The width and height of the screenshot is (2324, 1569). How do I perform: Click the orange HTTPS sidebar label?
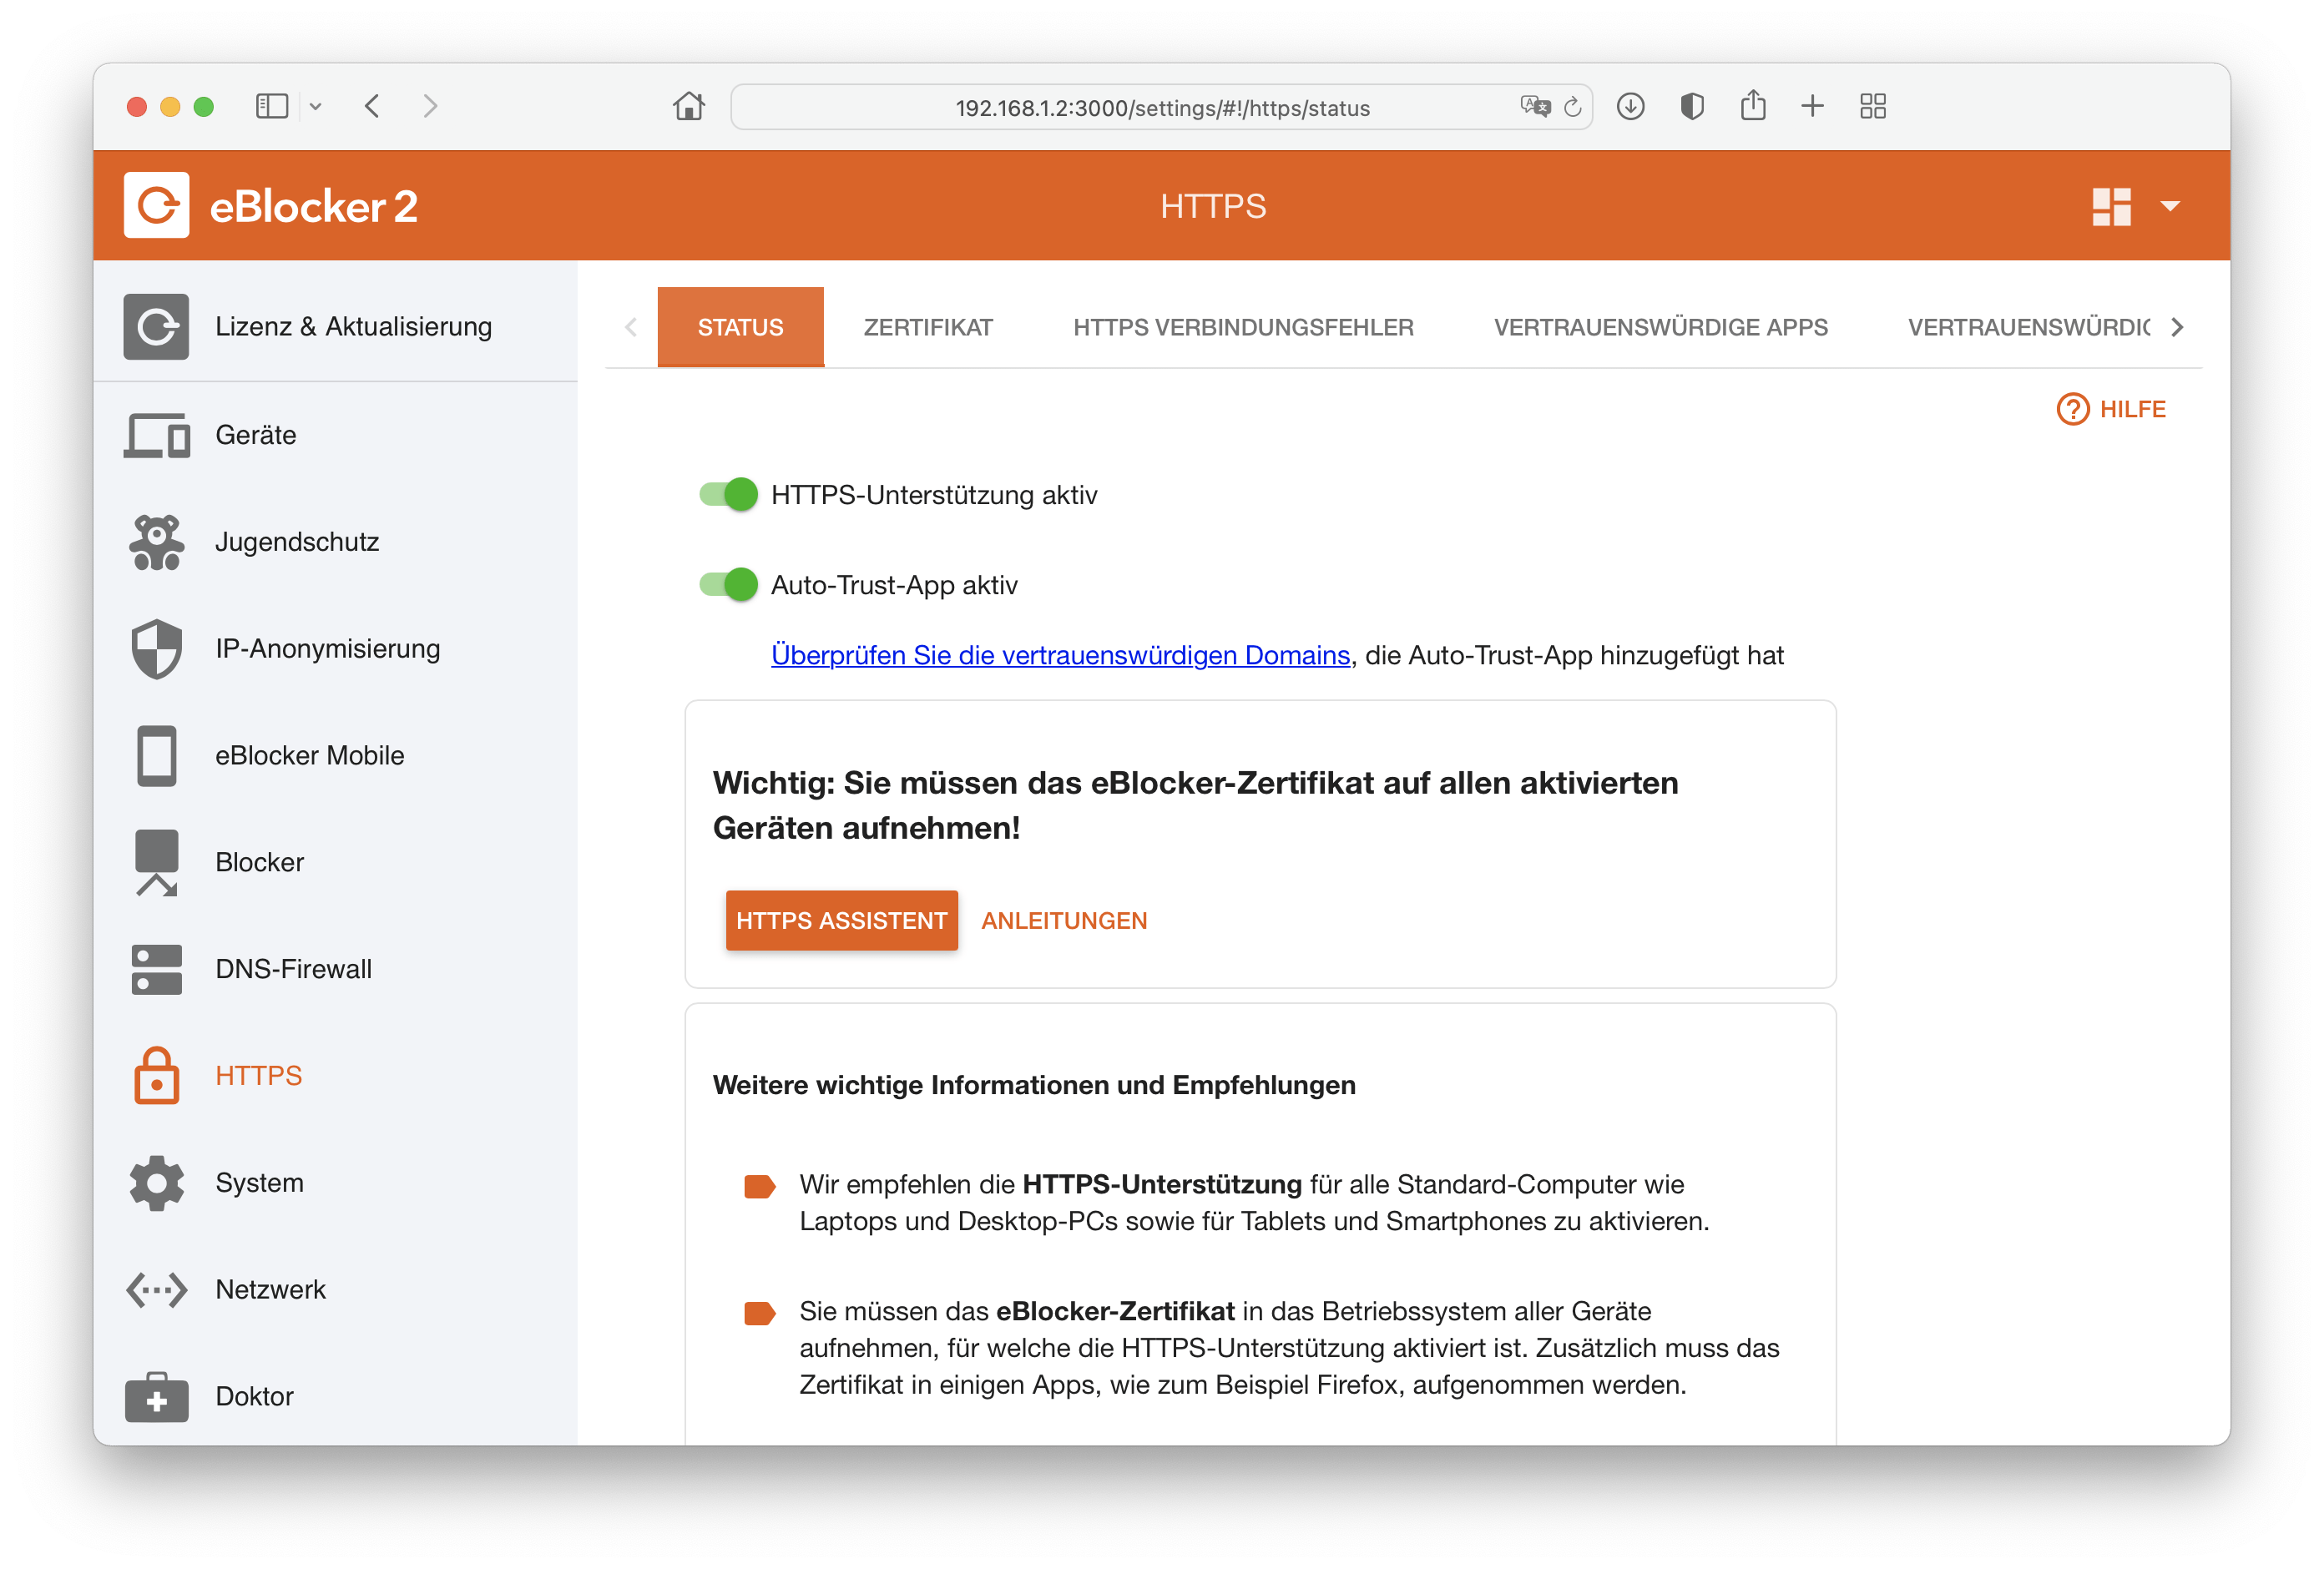tap(258, 1076)
